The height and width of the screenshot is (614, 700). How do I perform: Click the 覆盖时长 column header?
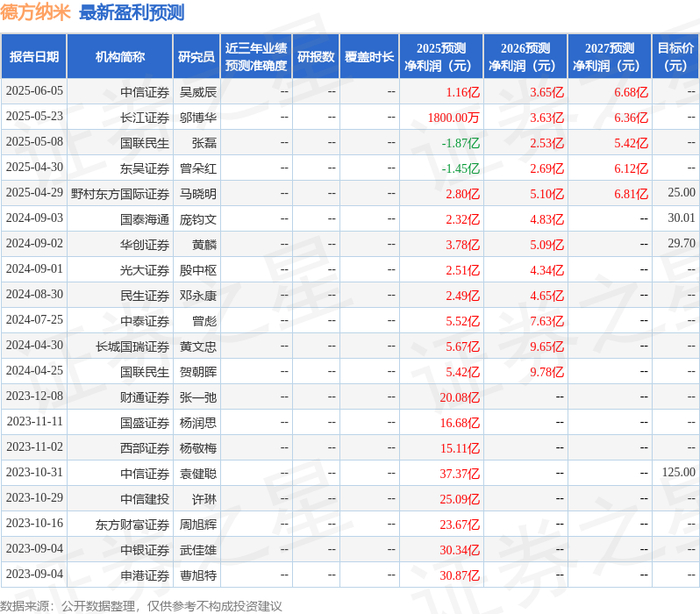pyautogui.click(x=369, y=57)
